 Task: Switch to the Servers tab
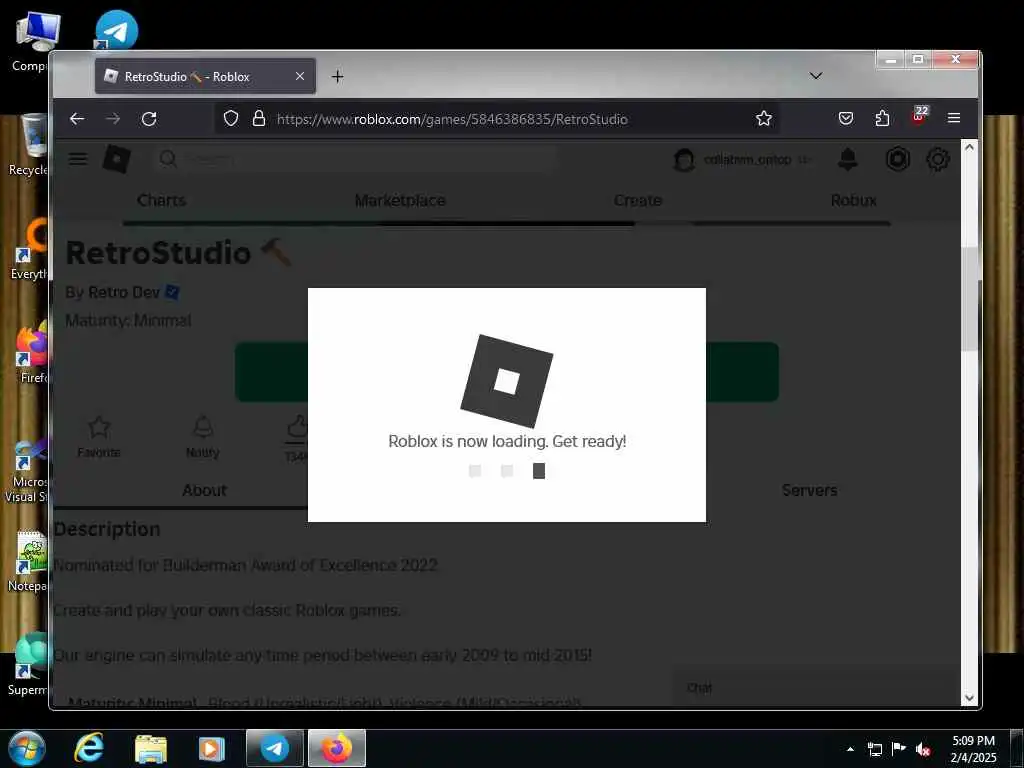click(809, 490)
